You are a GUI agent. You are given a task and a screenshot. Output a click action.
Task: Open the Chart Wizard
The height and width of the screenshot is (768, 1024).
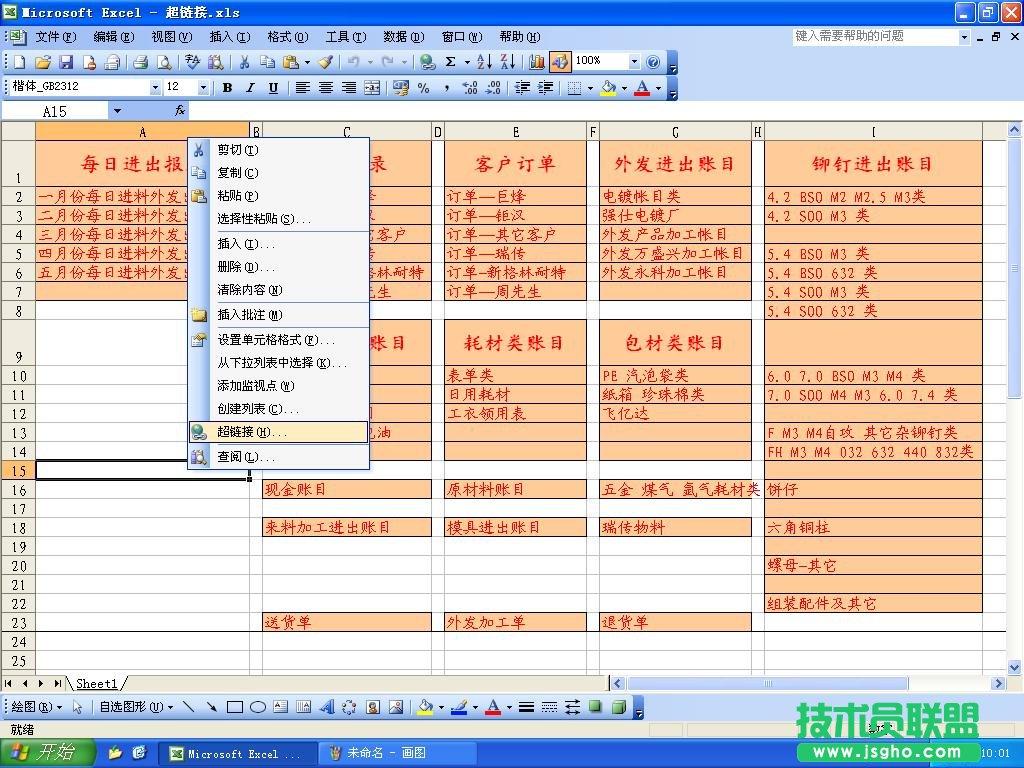tap(536, 62)
